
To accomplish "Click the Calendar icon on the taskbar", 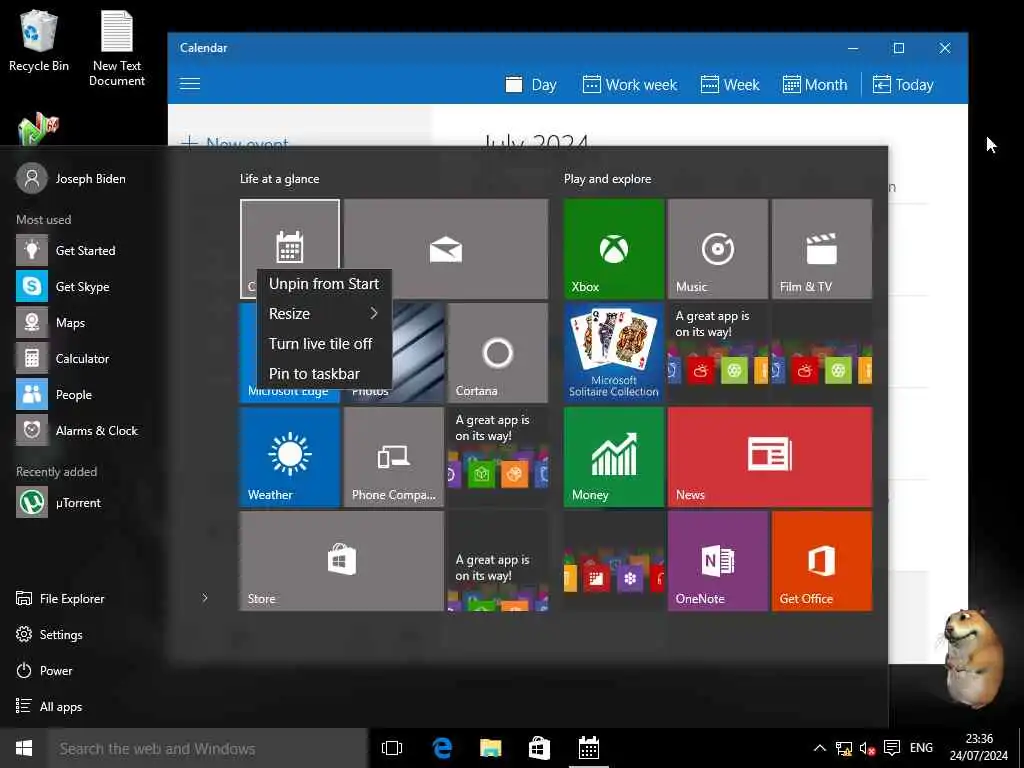I will (588, 748).
